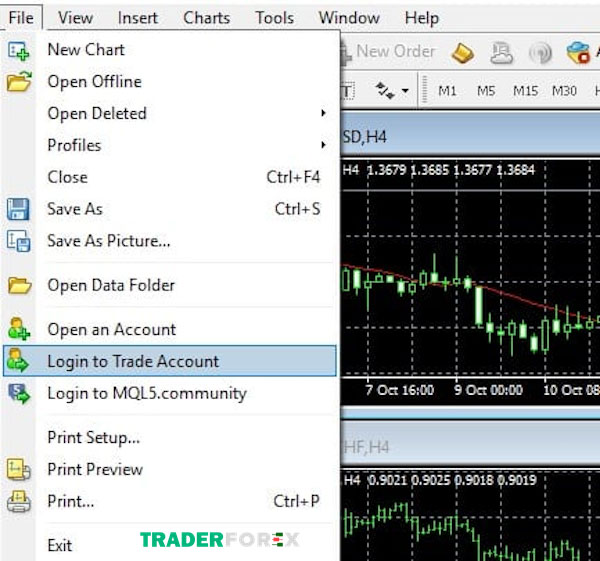Choose Print... (Ctrl+P) entry
This screenshot has height=561, width=600.
[x=170, y=501]
